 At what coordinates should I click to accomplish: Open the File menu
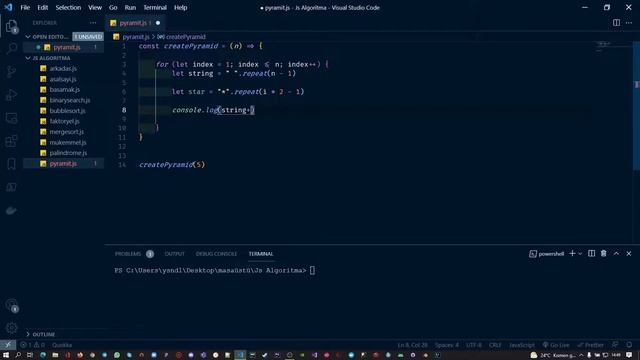[x=25, y=7]
